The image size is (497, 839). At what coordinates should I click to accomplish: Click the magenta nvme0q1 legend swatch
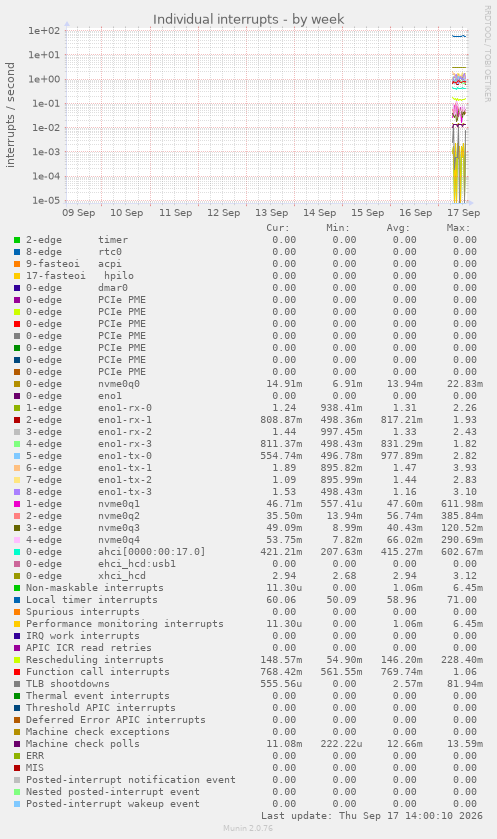point(17,504)
